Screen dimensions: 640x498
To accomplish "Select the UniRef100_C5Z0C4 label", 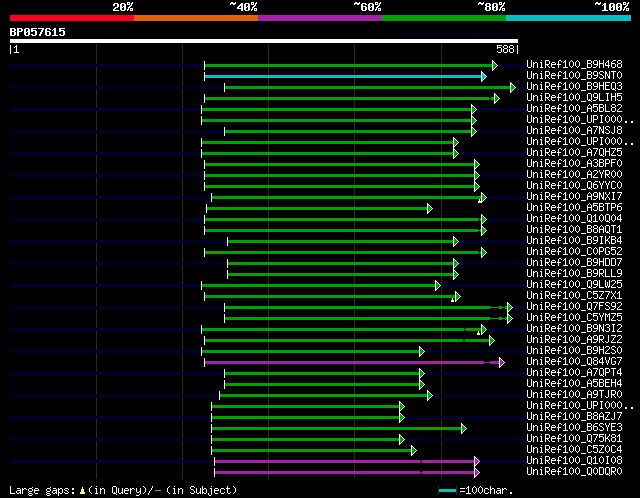I will pos(574,450).
